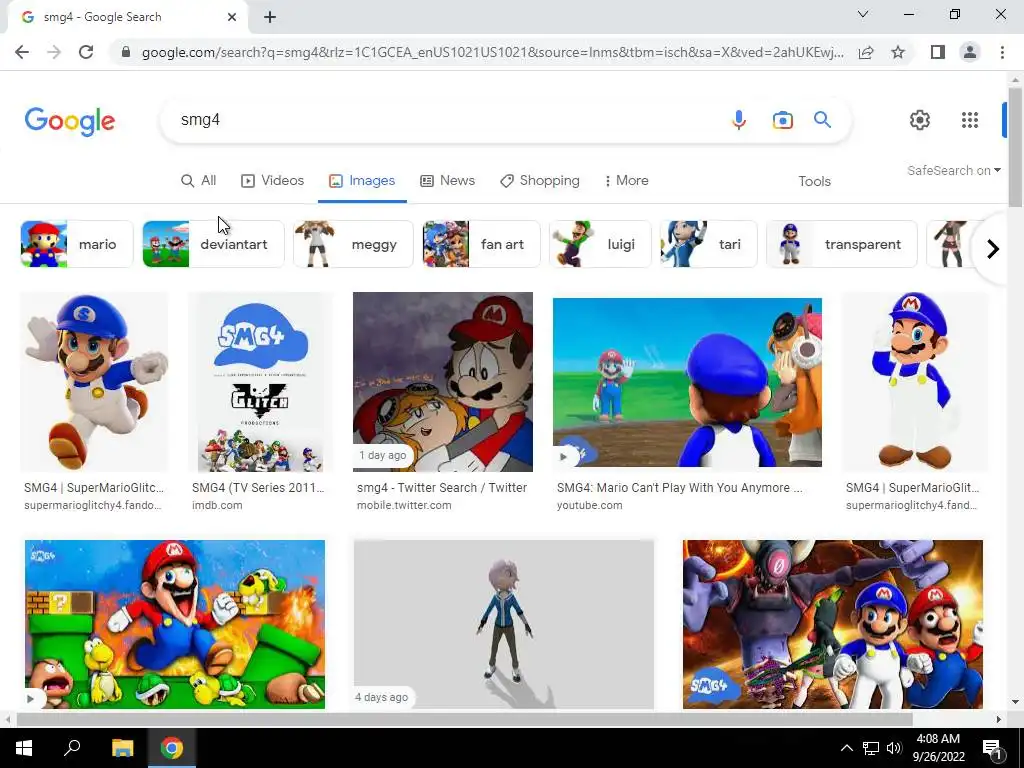Open the Chrome profile avatar
Image resolution: width=1024 pixels, height=768 pixels.
pos(970,52)
